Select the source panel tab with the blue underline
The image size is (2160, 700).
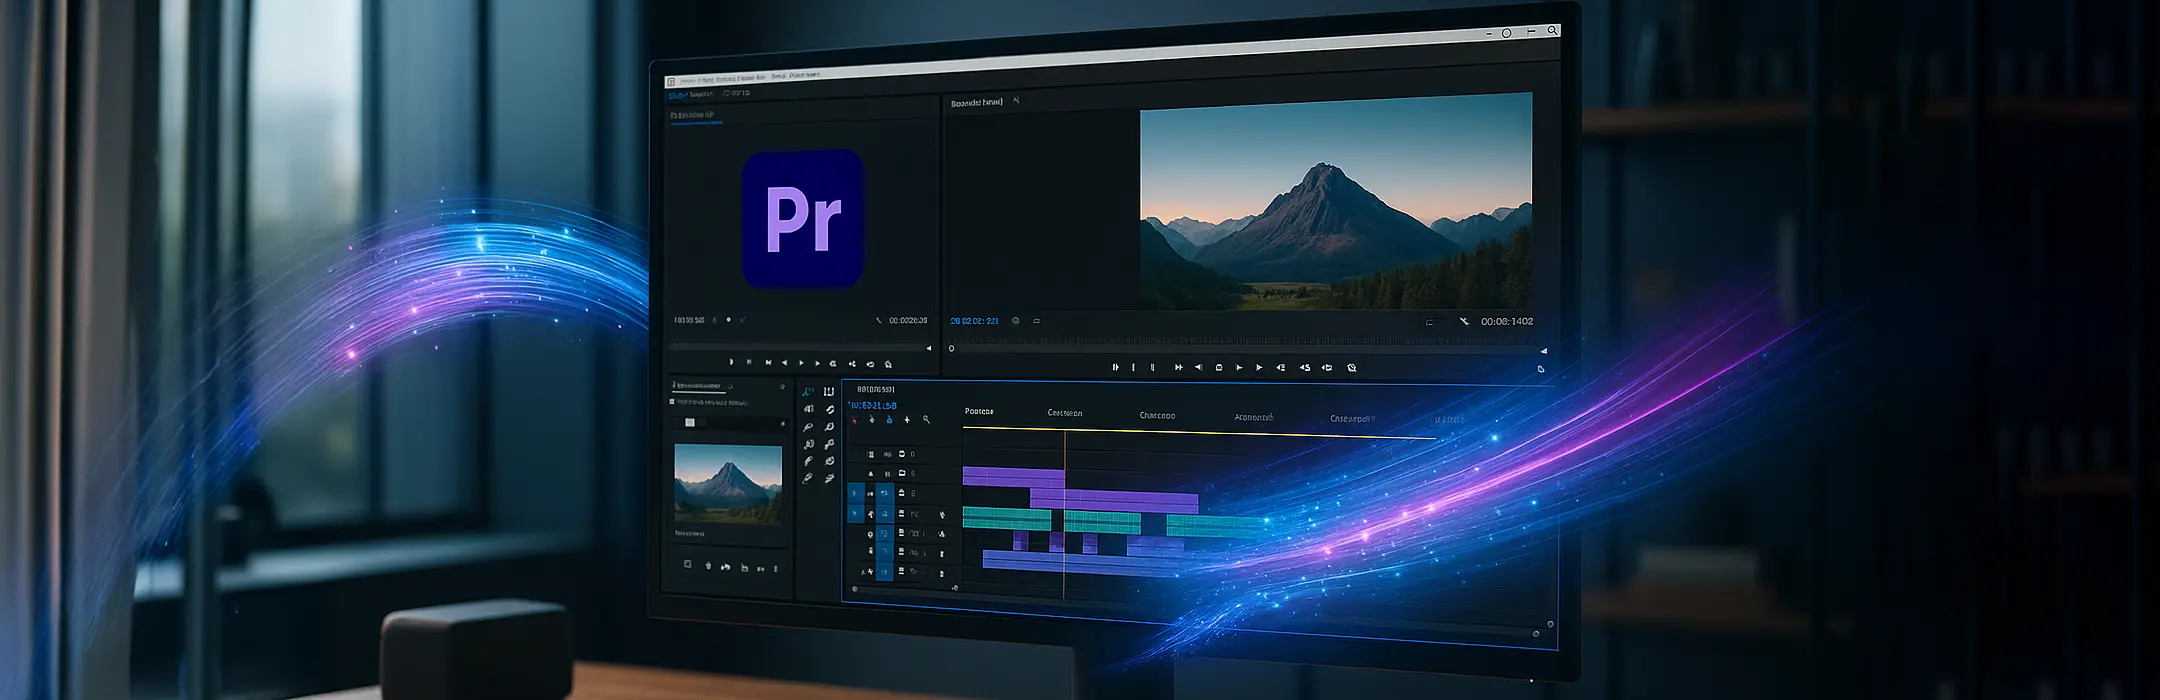[x=693, y=116]
